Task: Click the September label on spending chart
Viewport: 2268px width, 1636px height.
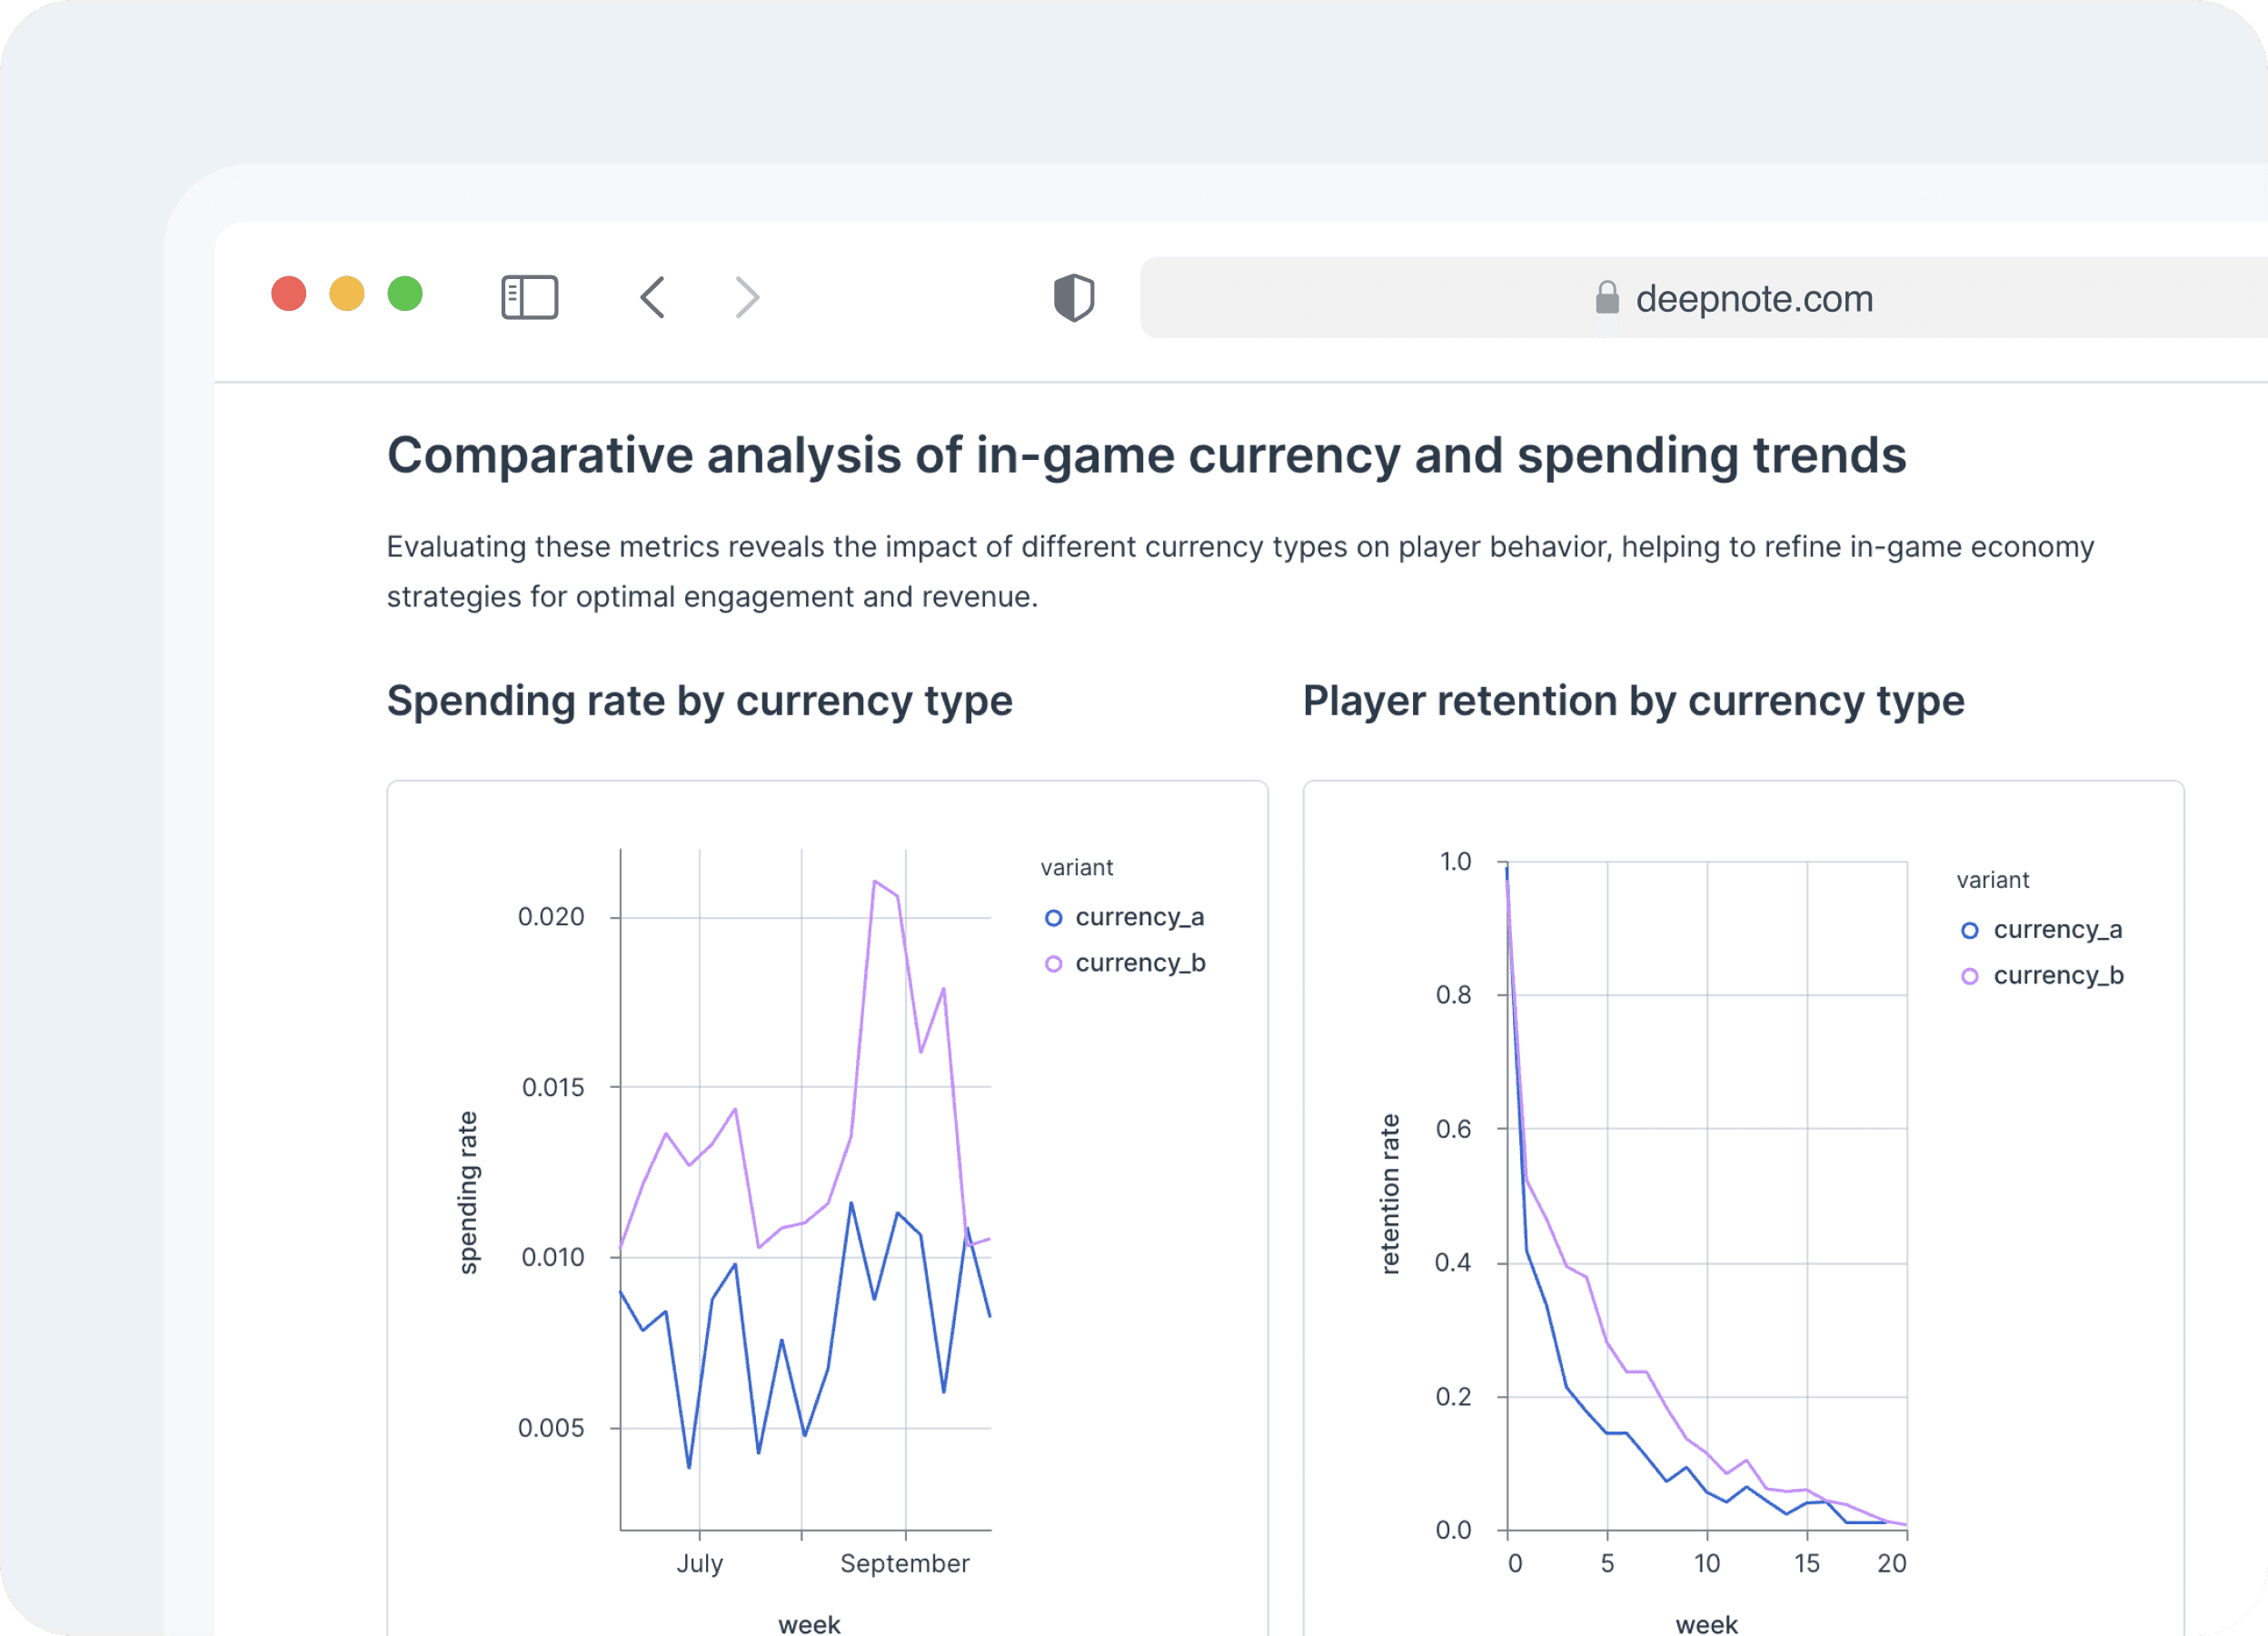Action: pos(904,1563)
